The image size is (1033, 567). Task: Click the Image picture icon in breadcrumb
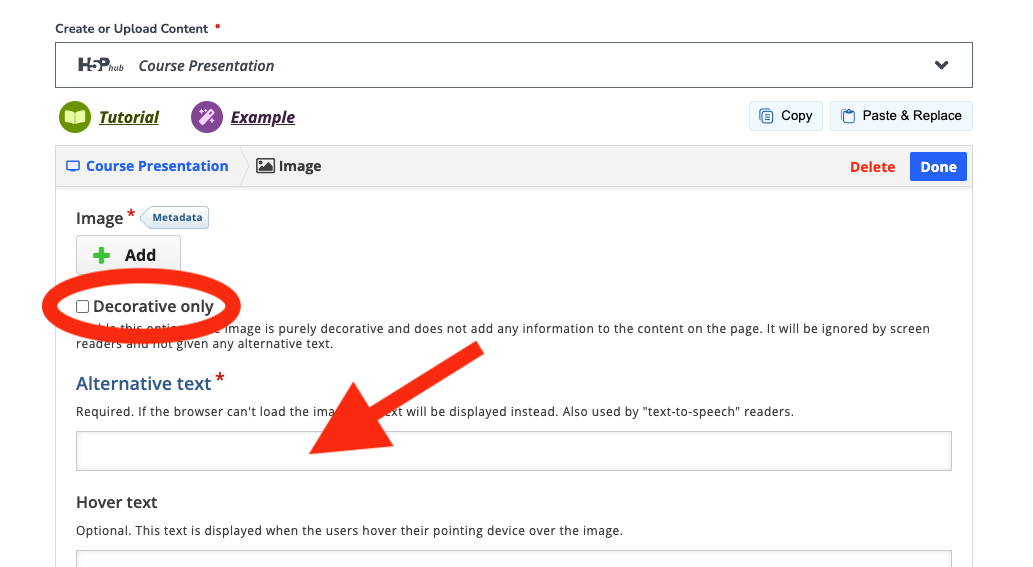pyautogui.click(x=265, y=166)
